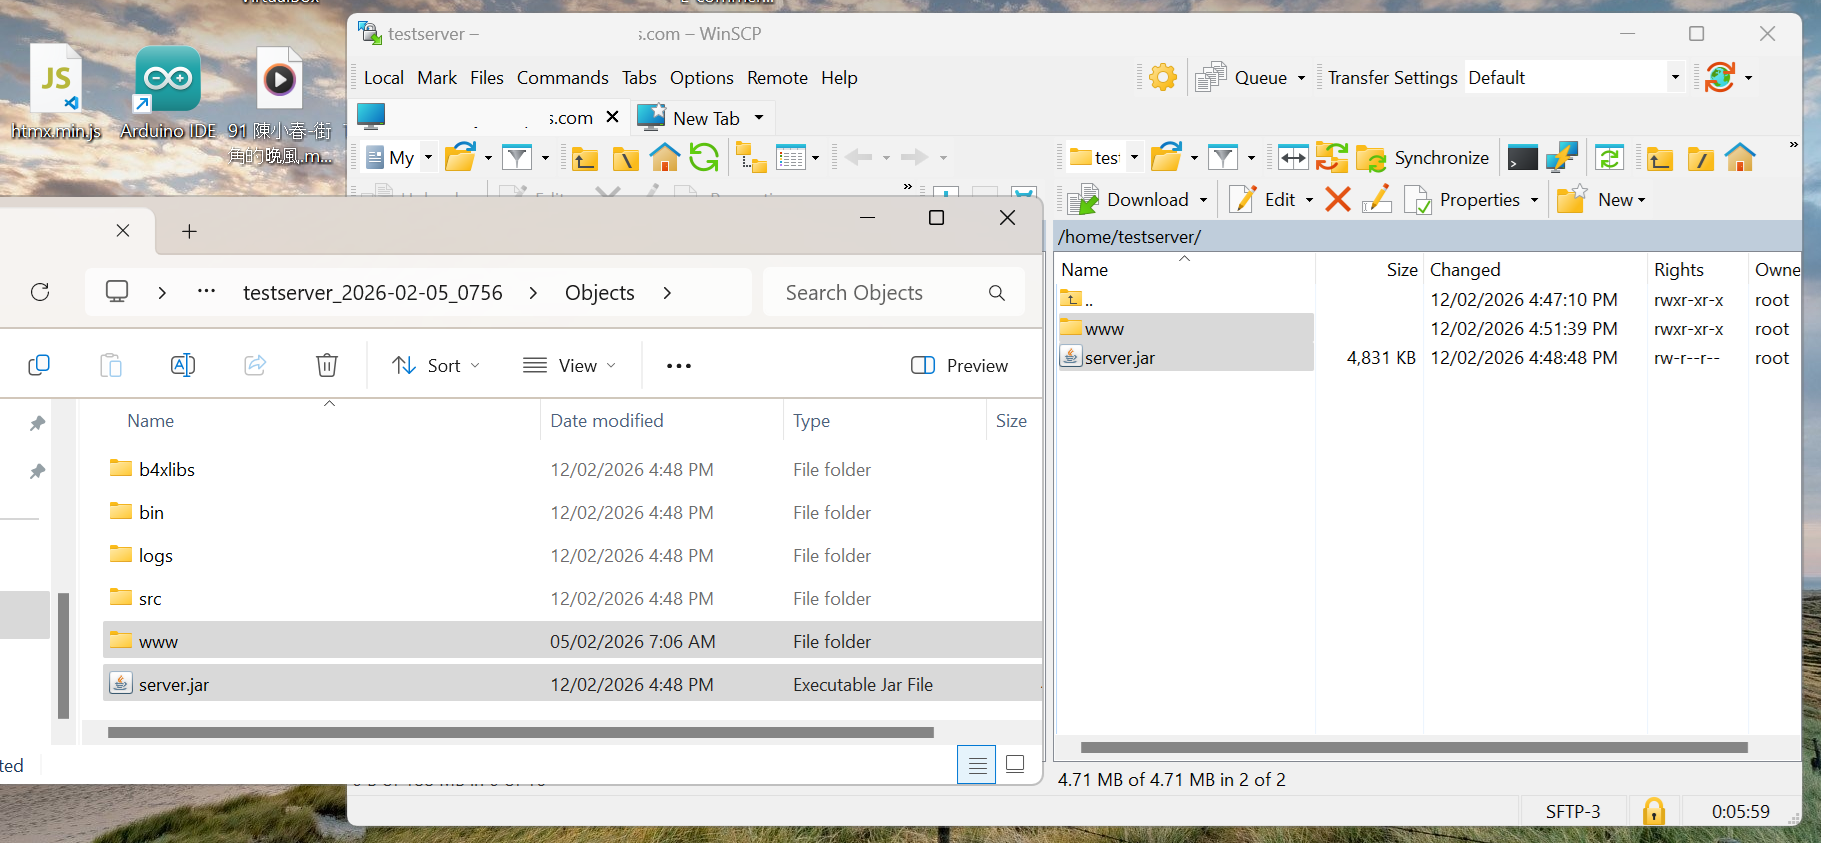Click the Copy icon in File Explorer
This screenshot has height=843, width=1821.
39,365
